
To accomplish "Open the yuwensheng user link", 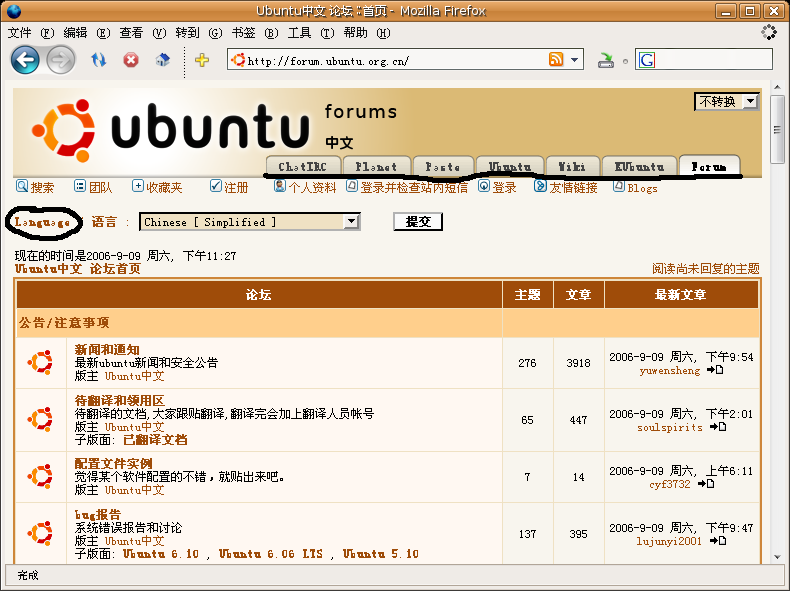I will click(x=670, y=370).
